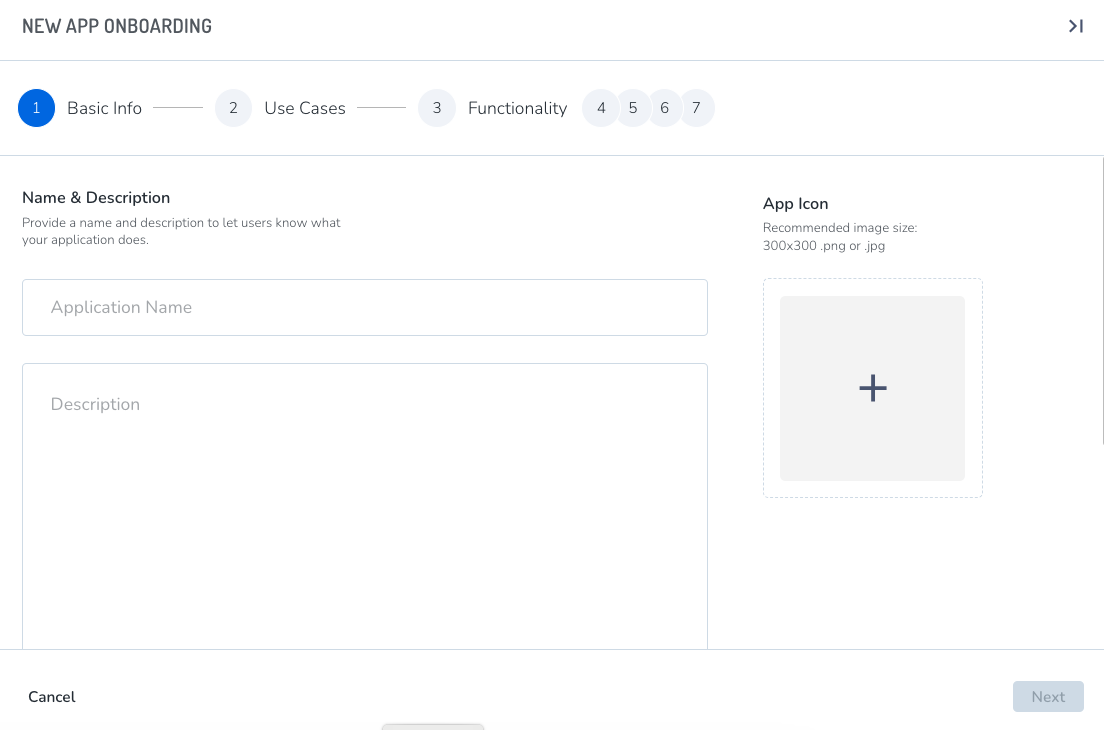The height and width of the screenshot is (730, 1104).
Task: Click the Functionality step label
Action: click(517, 108)
